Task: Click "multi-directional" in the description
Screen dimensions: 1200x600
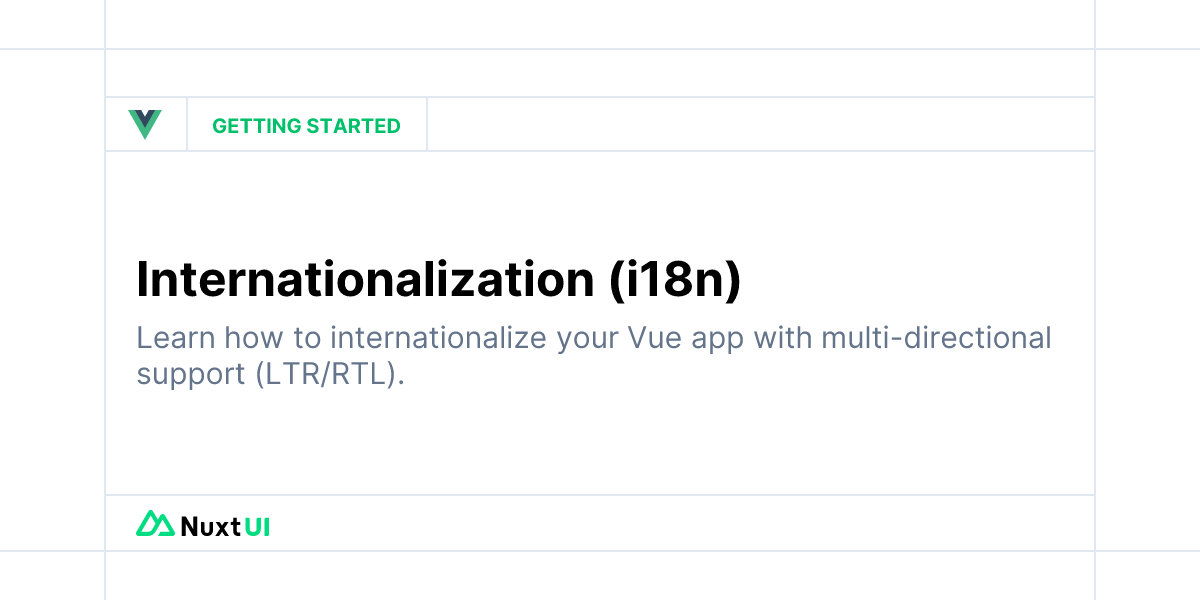Action: (x=936, y=337)
